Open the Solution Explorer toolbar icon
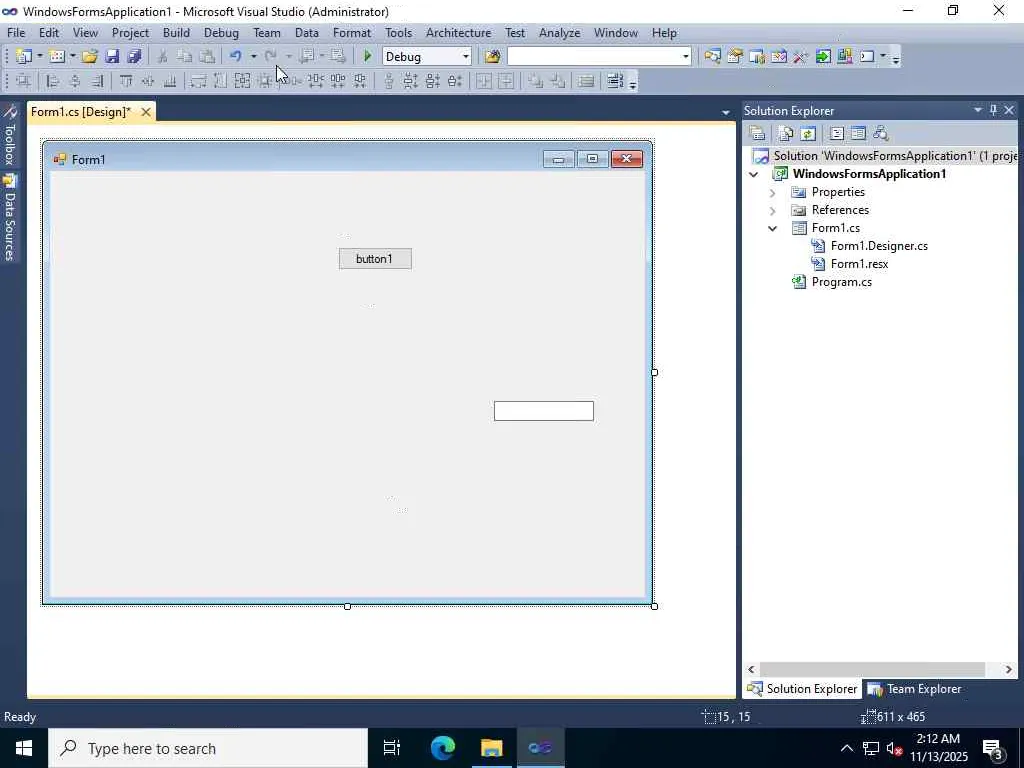The image size is (1024, 768). click(712, 56)
